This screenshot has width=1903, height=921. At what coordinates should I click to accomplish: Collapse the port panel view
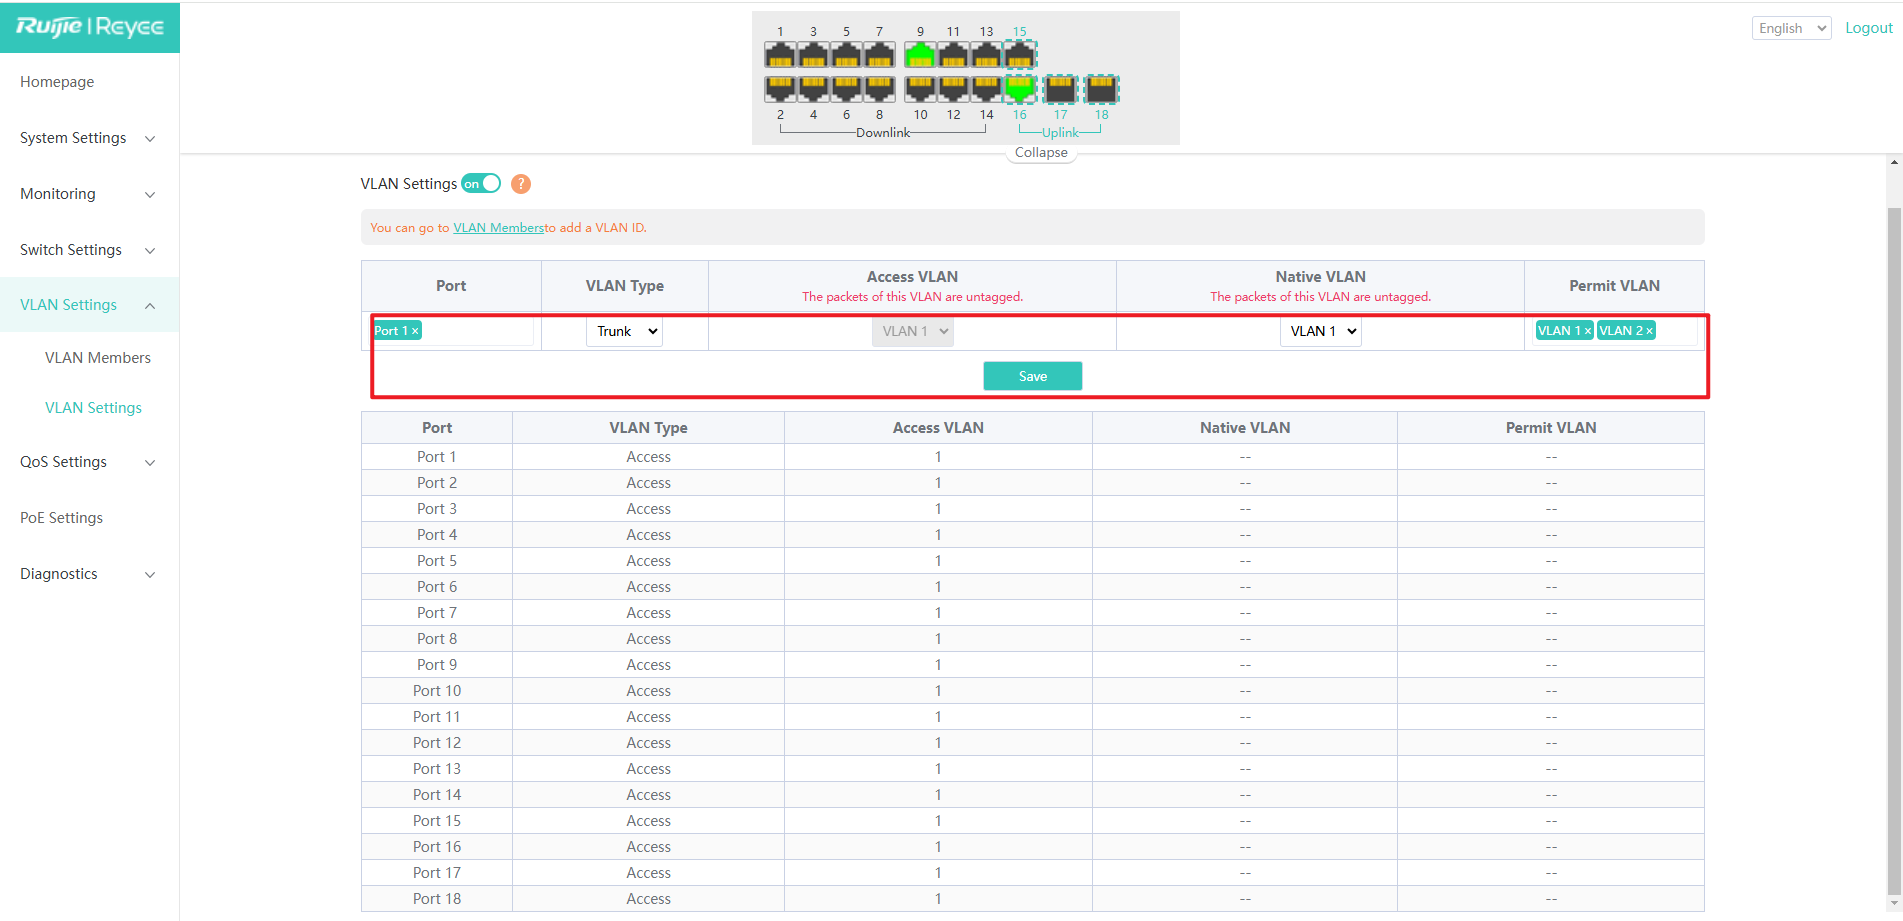[x=1041, y=153]
